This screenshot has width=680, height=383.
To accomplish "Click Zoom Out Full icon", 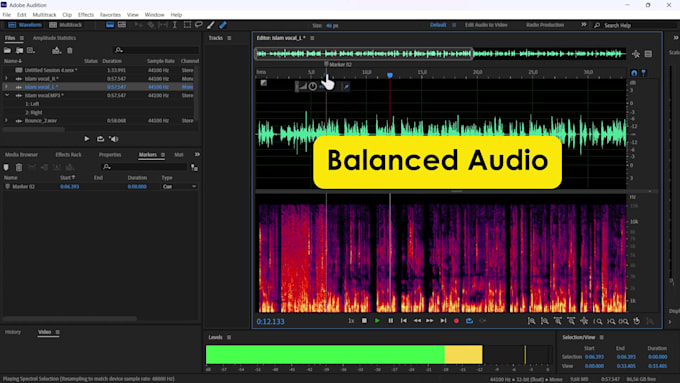I will [x=584, y=321].
